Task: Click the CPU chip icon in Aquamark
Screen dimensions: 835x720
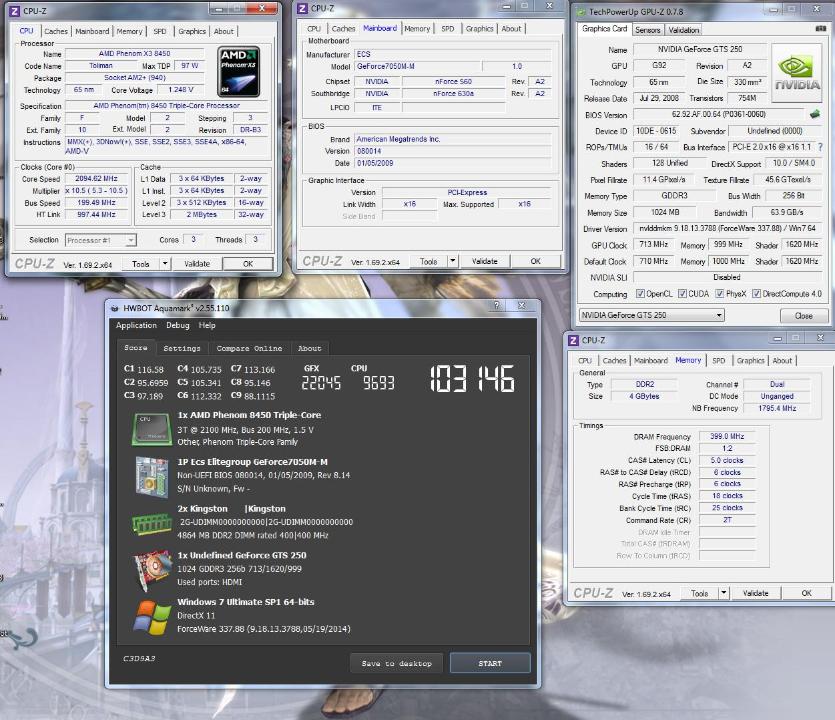Action: 152,429
